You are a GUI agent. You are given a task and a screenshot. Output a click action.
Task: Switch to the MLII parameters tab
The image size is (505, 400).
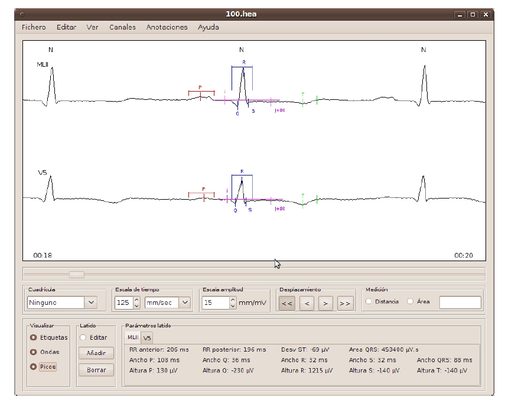pyautogui.click(x=133, y=337)
